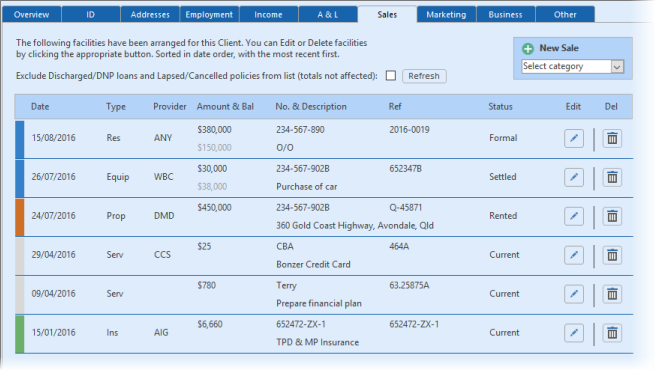656x371 pixels.
Task: Click the Settled status value
Action: [503, 177]
